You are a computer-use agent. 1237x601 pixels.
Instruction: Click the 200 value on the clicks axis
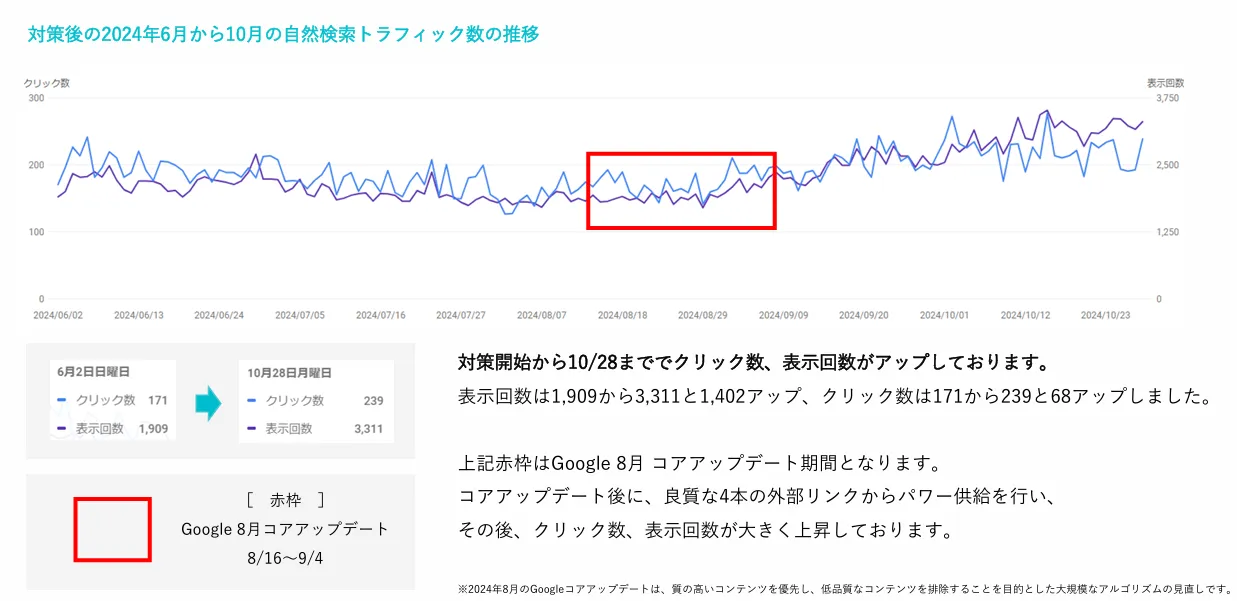pos(35,165)
